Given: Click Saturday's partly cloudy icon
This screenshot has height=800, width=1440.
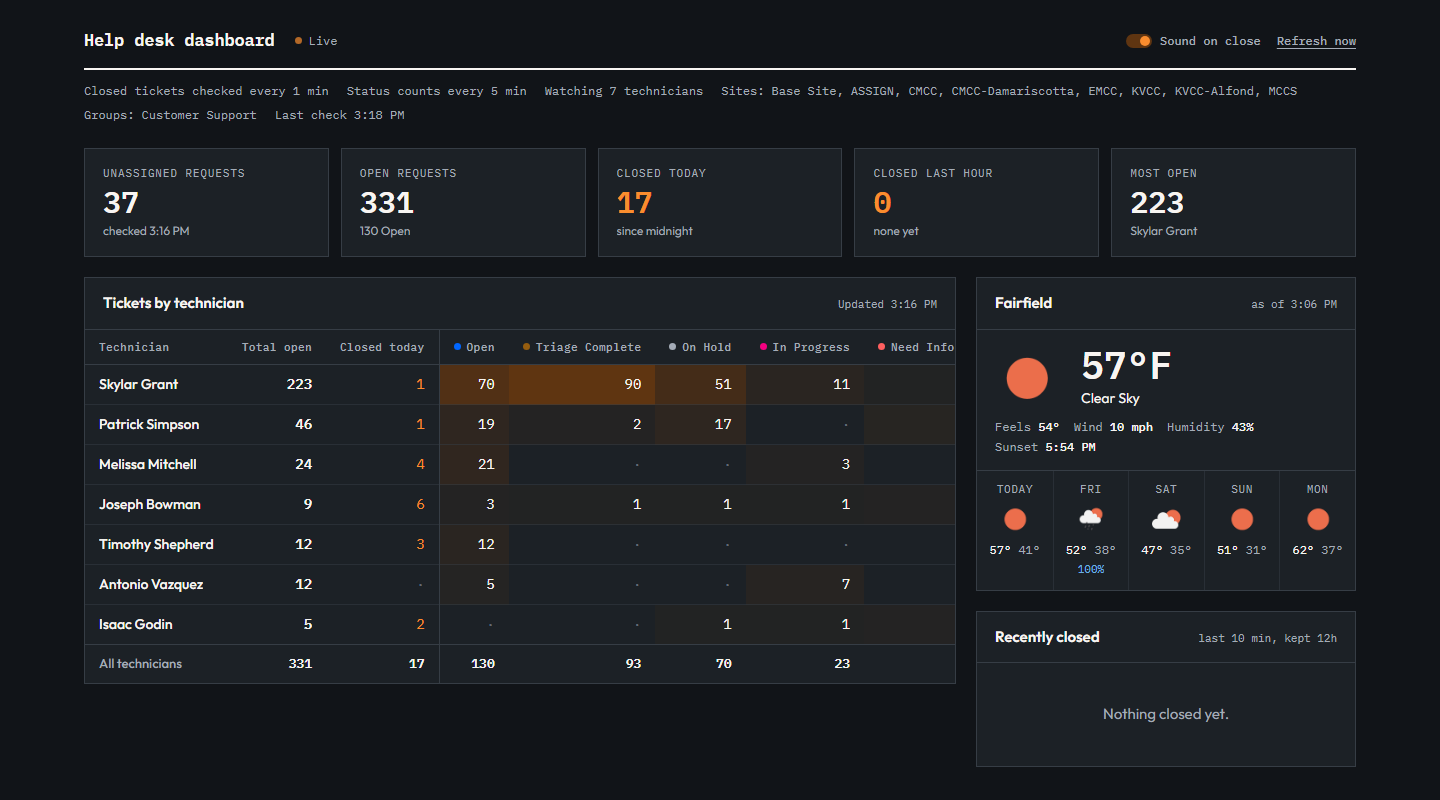Looking at the screenshot, I should click(x=1166, y=519).
